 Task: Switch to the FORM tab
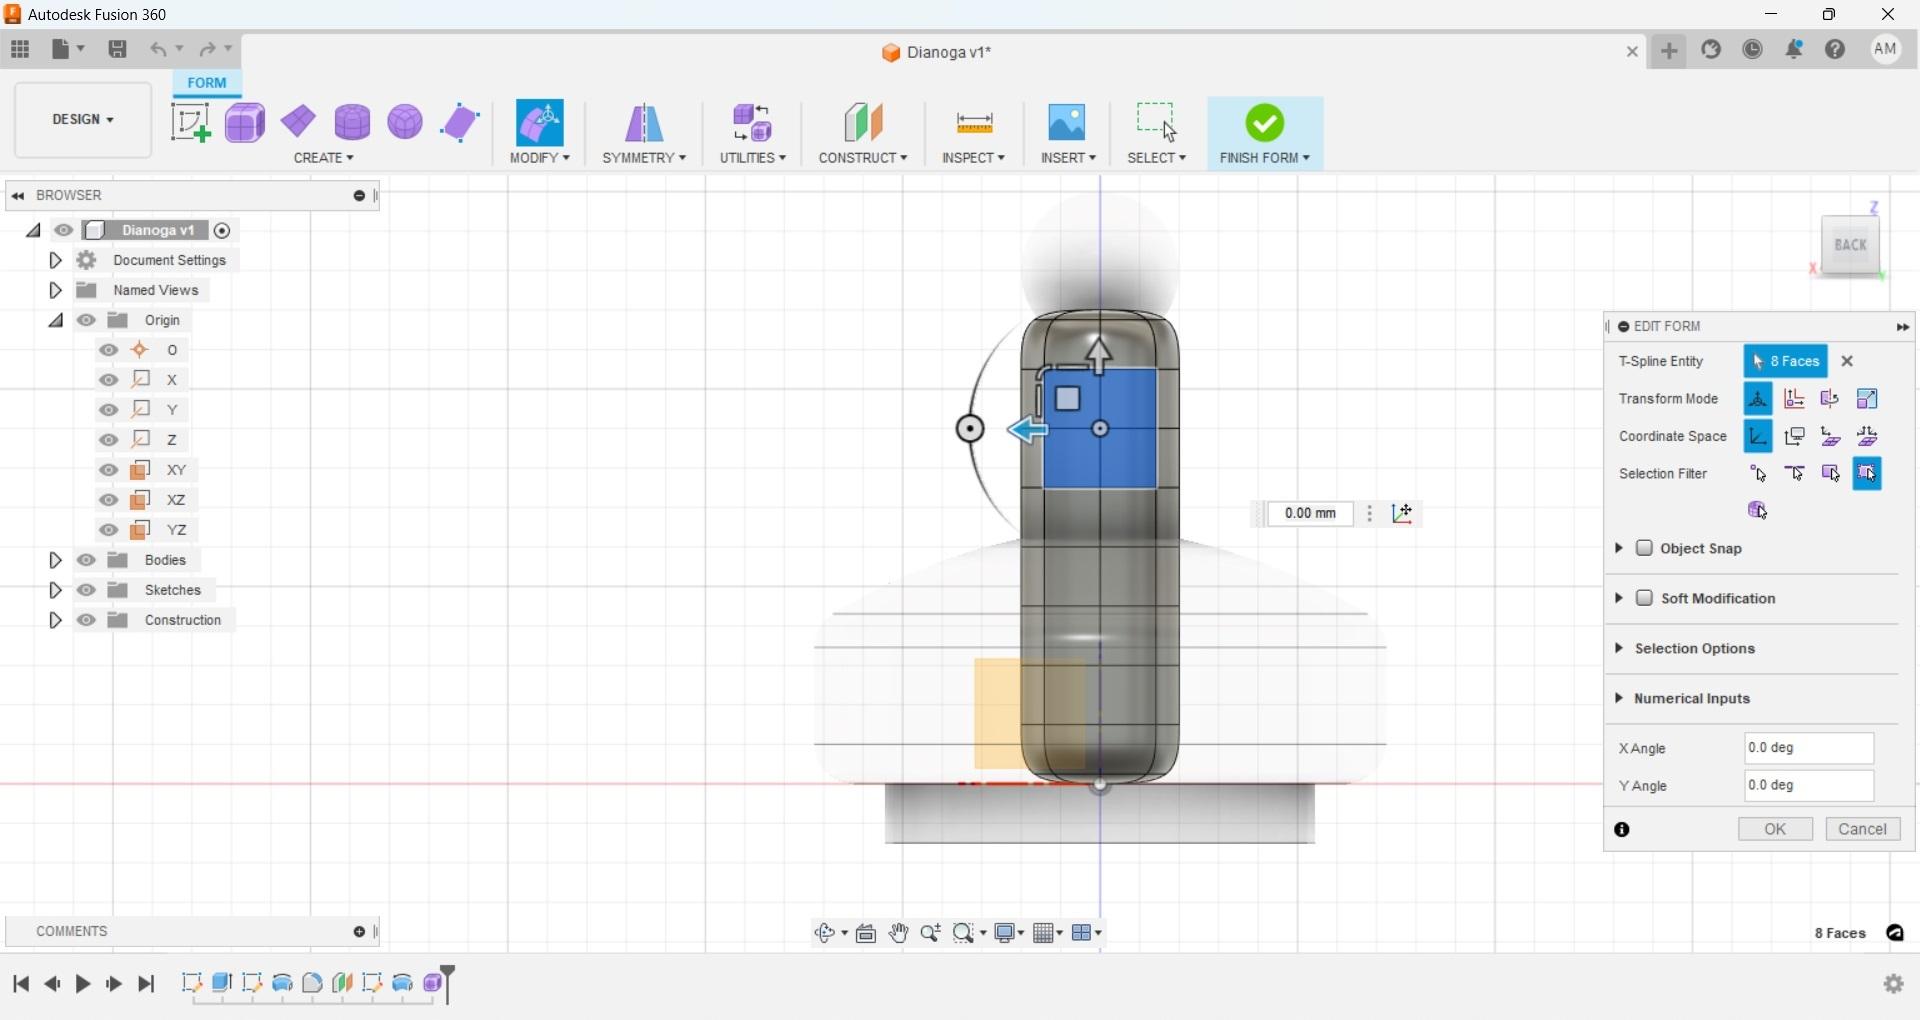click(x=206, y=83)
